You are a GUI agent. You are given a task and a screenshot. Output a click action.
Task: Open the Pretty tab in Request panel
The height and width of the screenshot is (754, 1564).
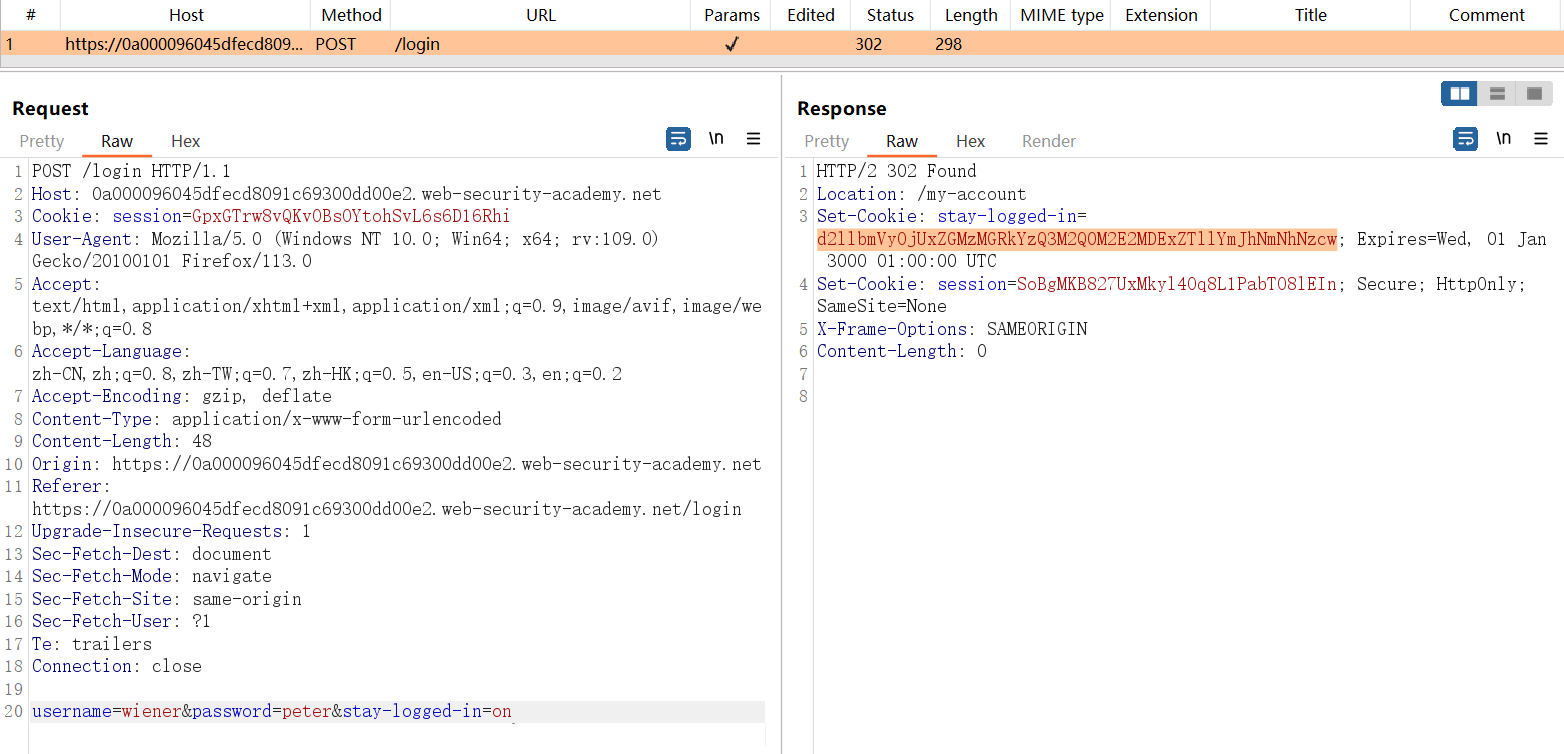42,141
